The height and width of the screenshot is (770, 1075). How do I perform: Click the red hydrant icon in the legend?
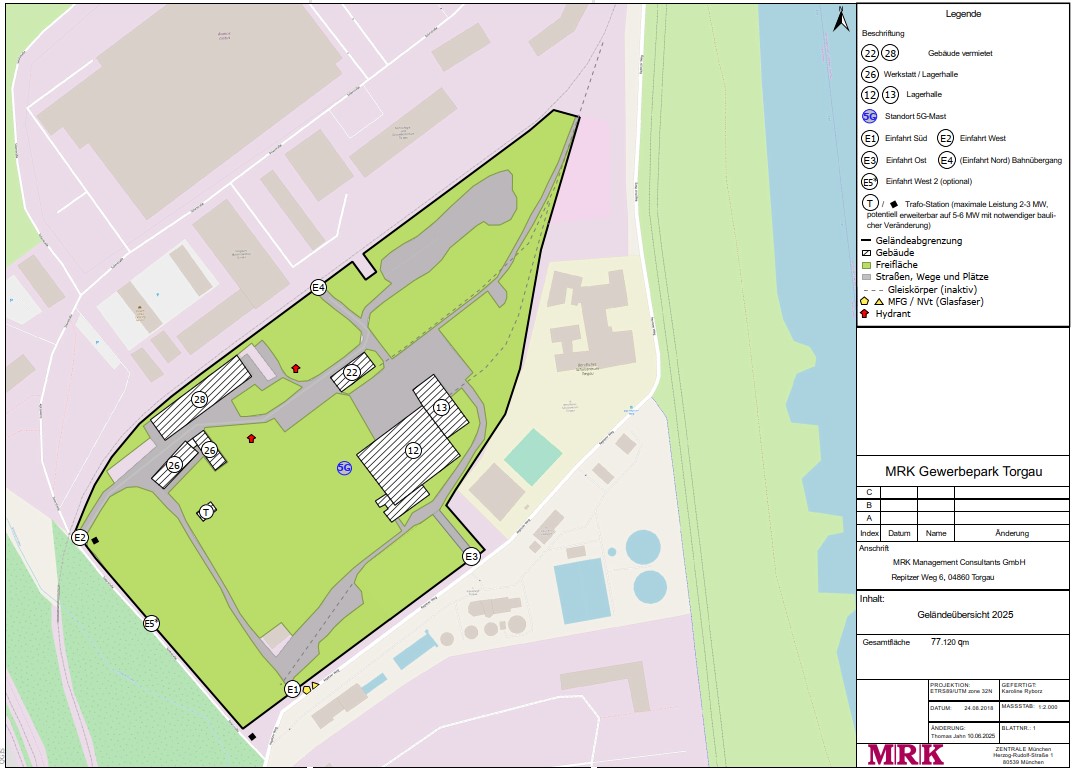(865, 314)
